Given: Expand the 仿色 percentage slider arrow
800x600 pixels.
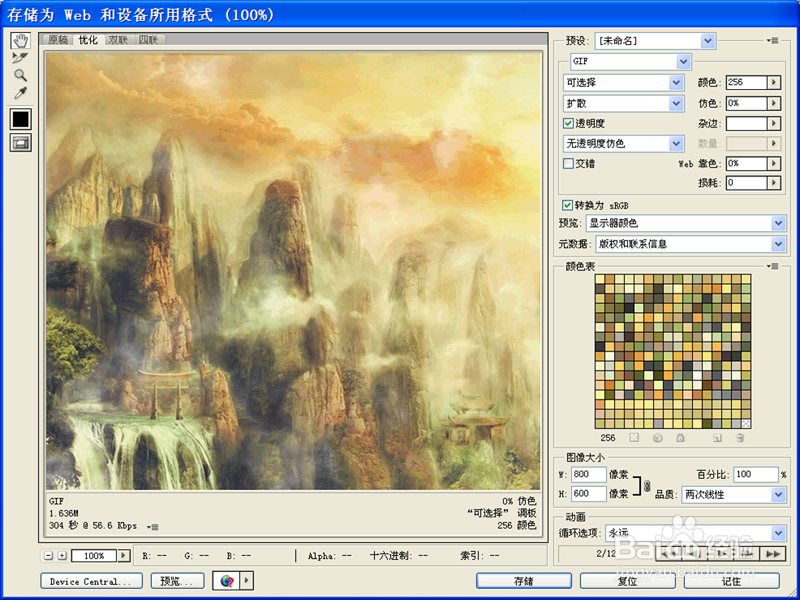Looking at the screenshot, I should click(x=774, y=103).
